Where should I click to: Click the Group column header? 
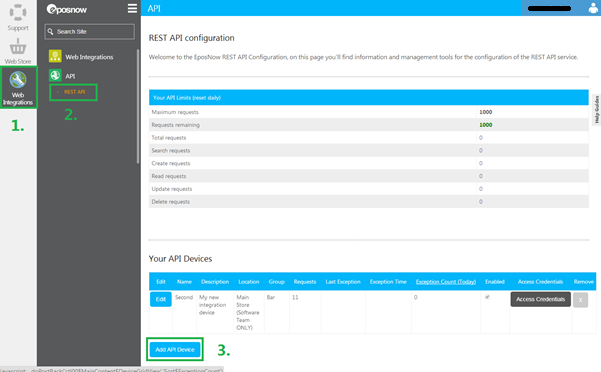[276, 282]
